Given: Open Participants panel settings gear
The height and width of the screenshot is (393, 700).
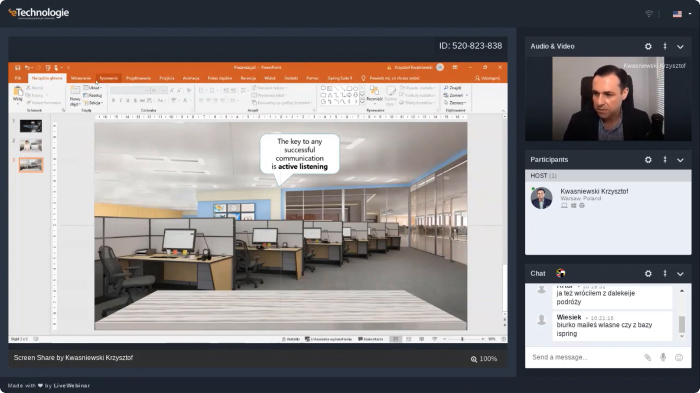Looking at the screenshot, I should (648, 160).
